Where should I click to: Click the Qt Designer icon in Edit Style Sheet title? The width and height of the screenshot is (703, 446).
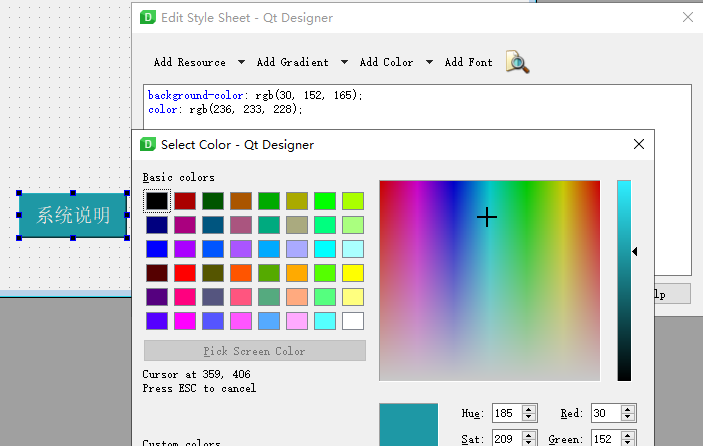(x=148, y=17)
